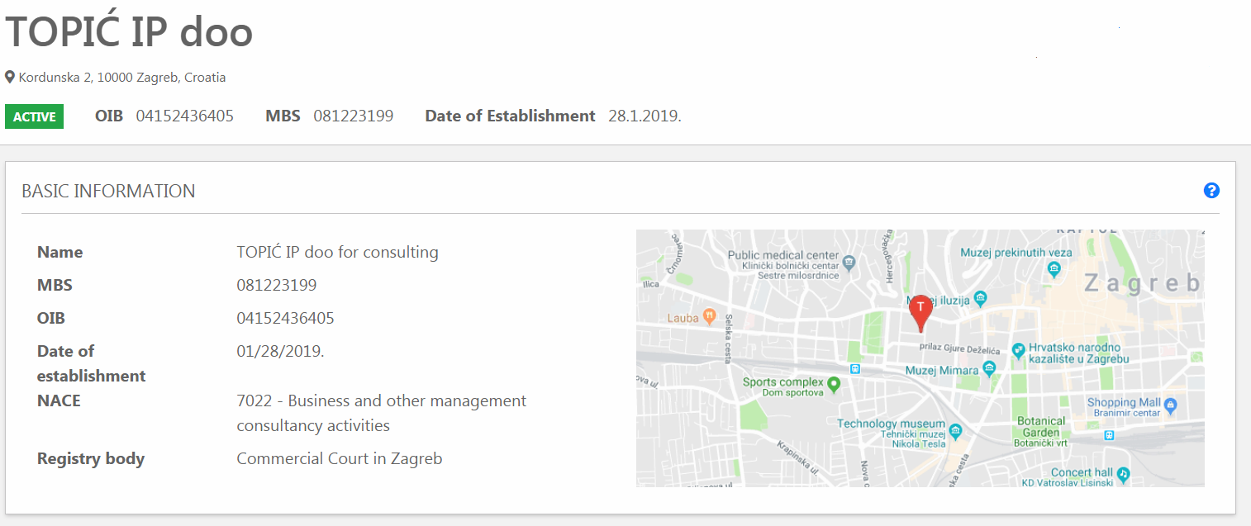Click the Botanical Garden map label
This screenshot has width=1251, height=526.
pos(1041,427)
